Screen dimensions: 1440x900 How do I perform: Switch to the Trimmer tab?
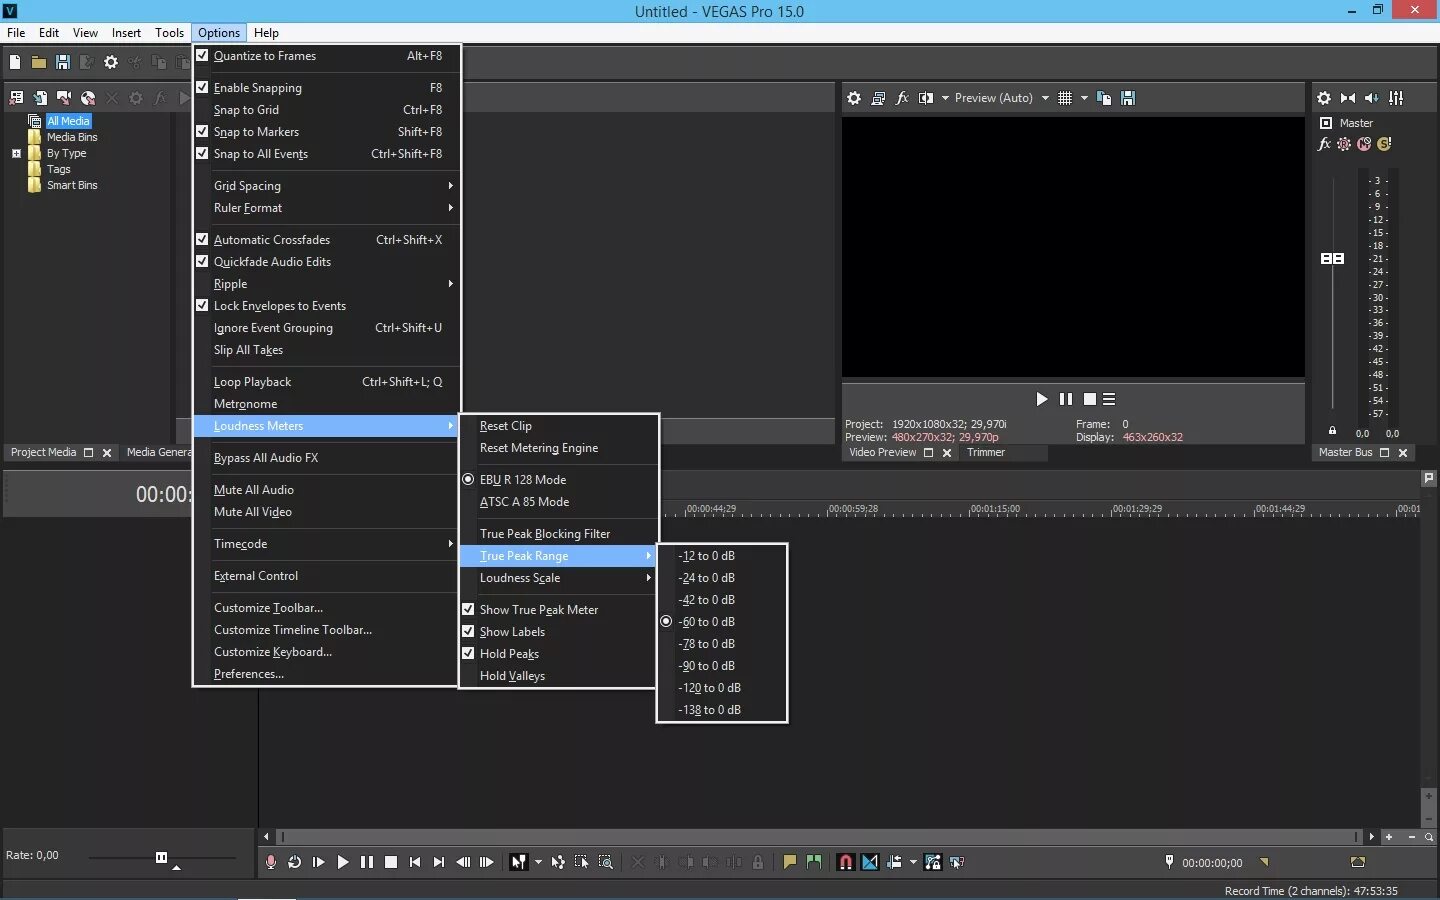[986, 453]
